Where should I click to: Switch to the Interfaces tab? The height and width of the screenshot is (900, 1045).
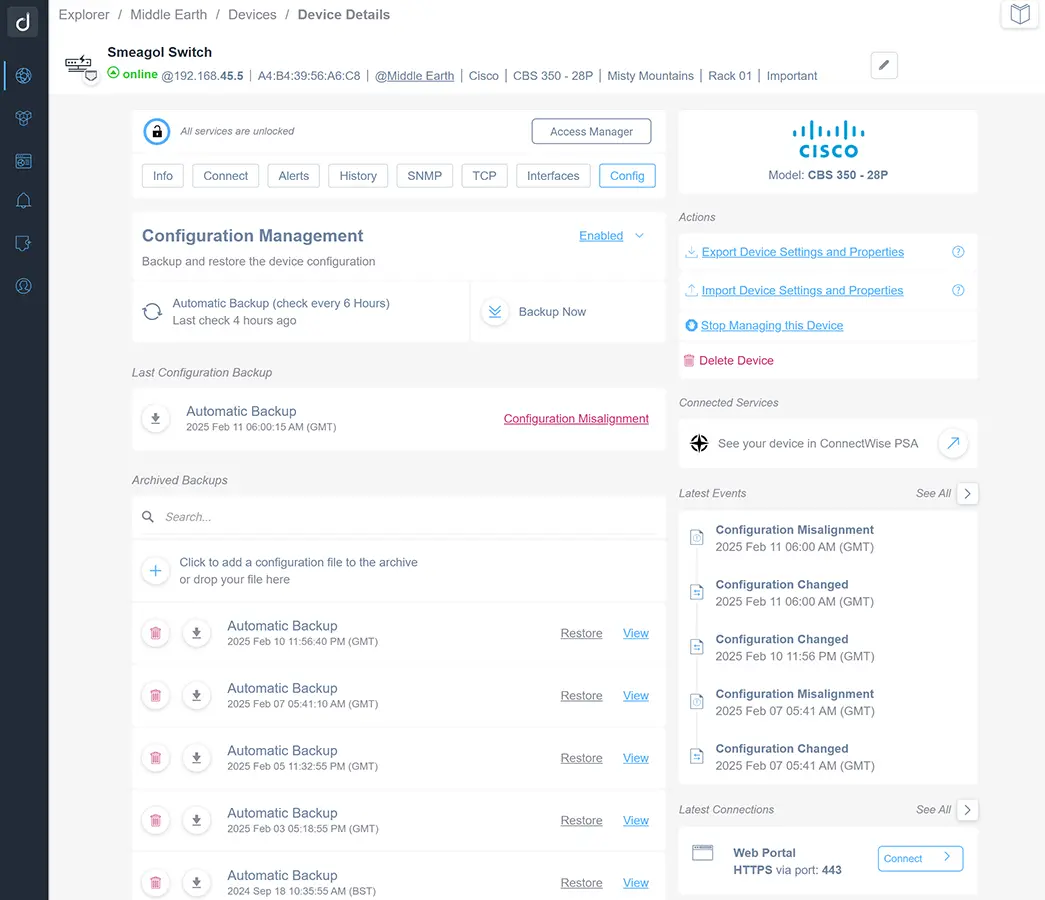553,176
